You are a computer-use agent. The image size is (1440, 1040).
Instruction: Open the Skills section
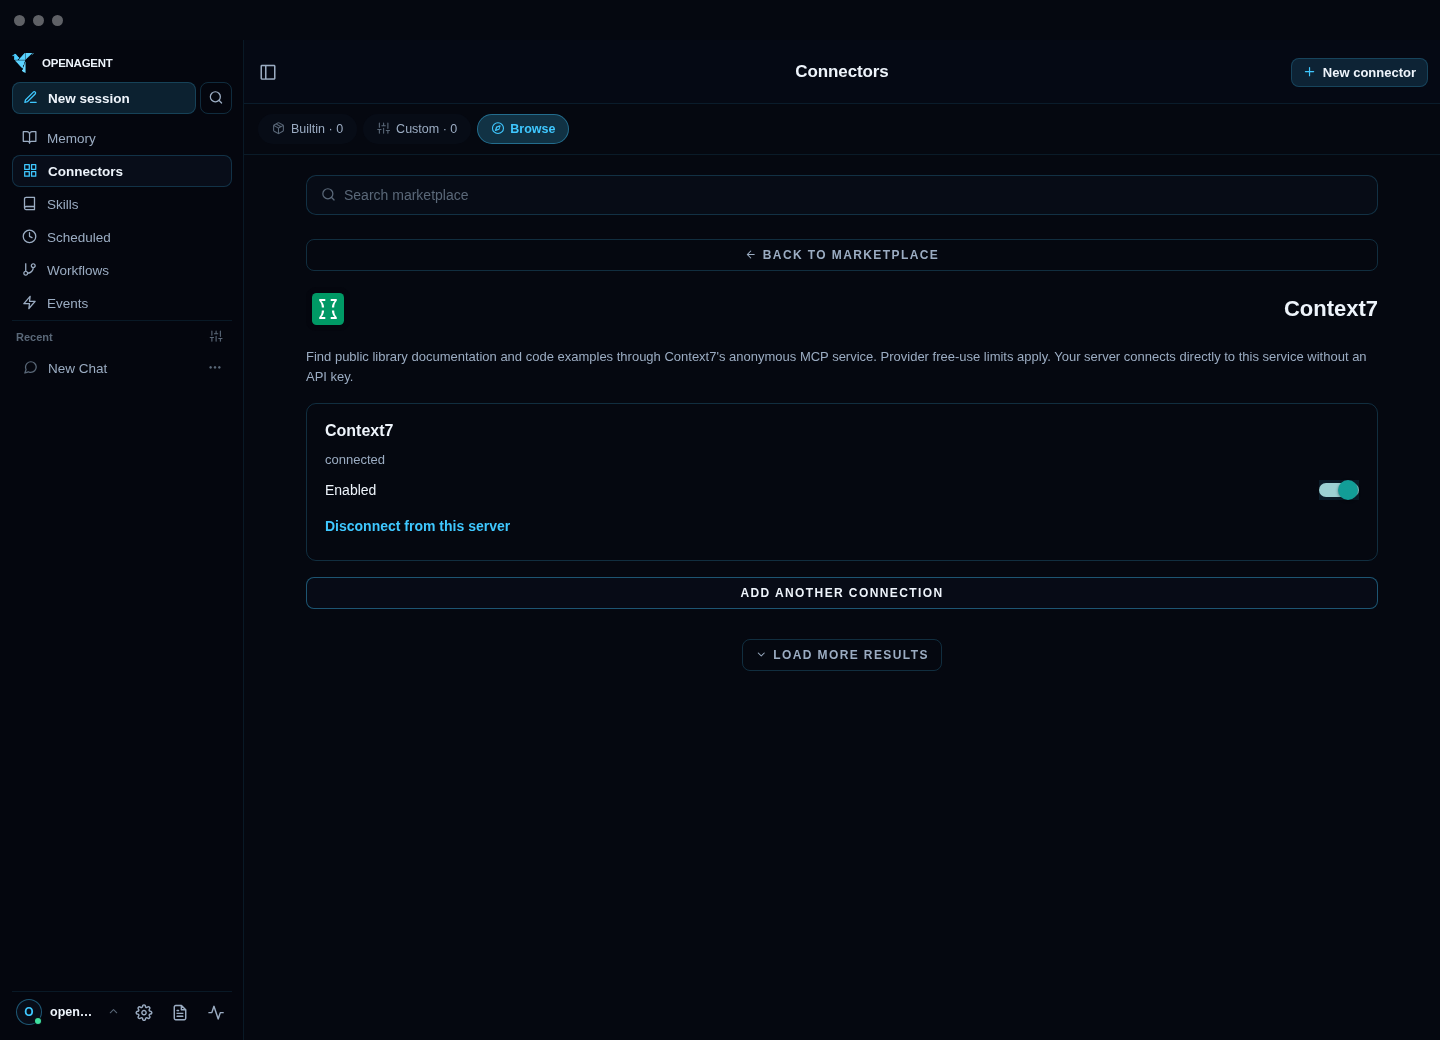click(x=122, y=204)
